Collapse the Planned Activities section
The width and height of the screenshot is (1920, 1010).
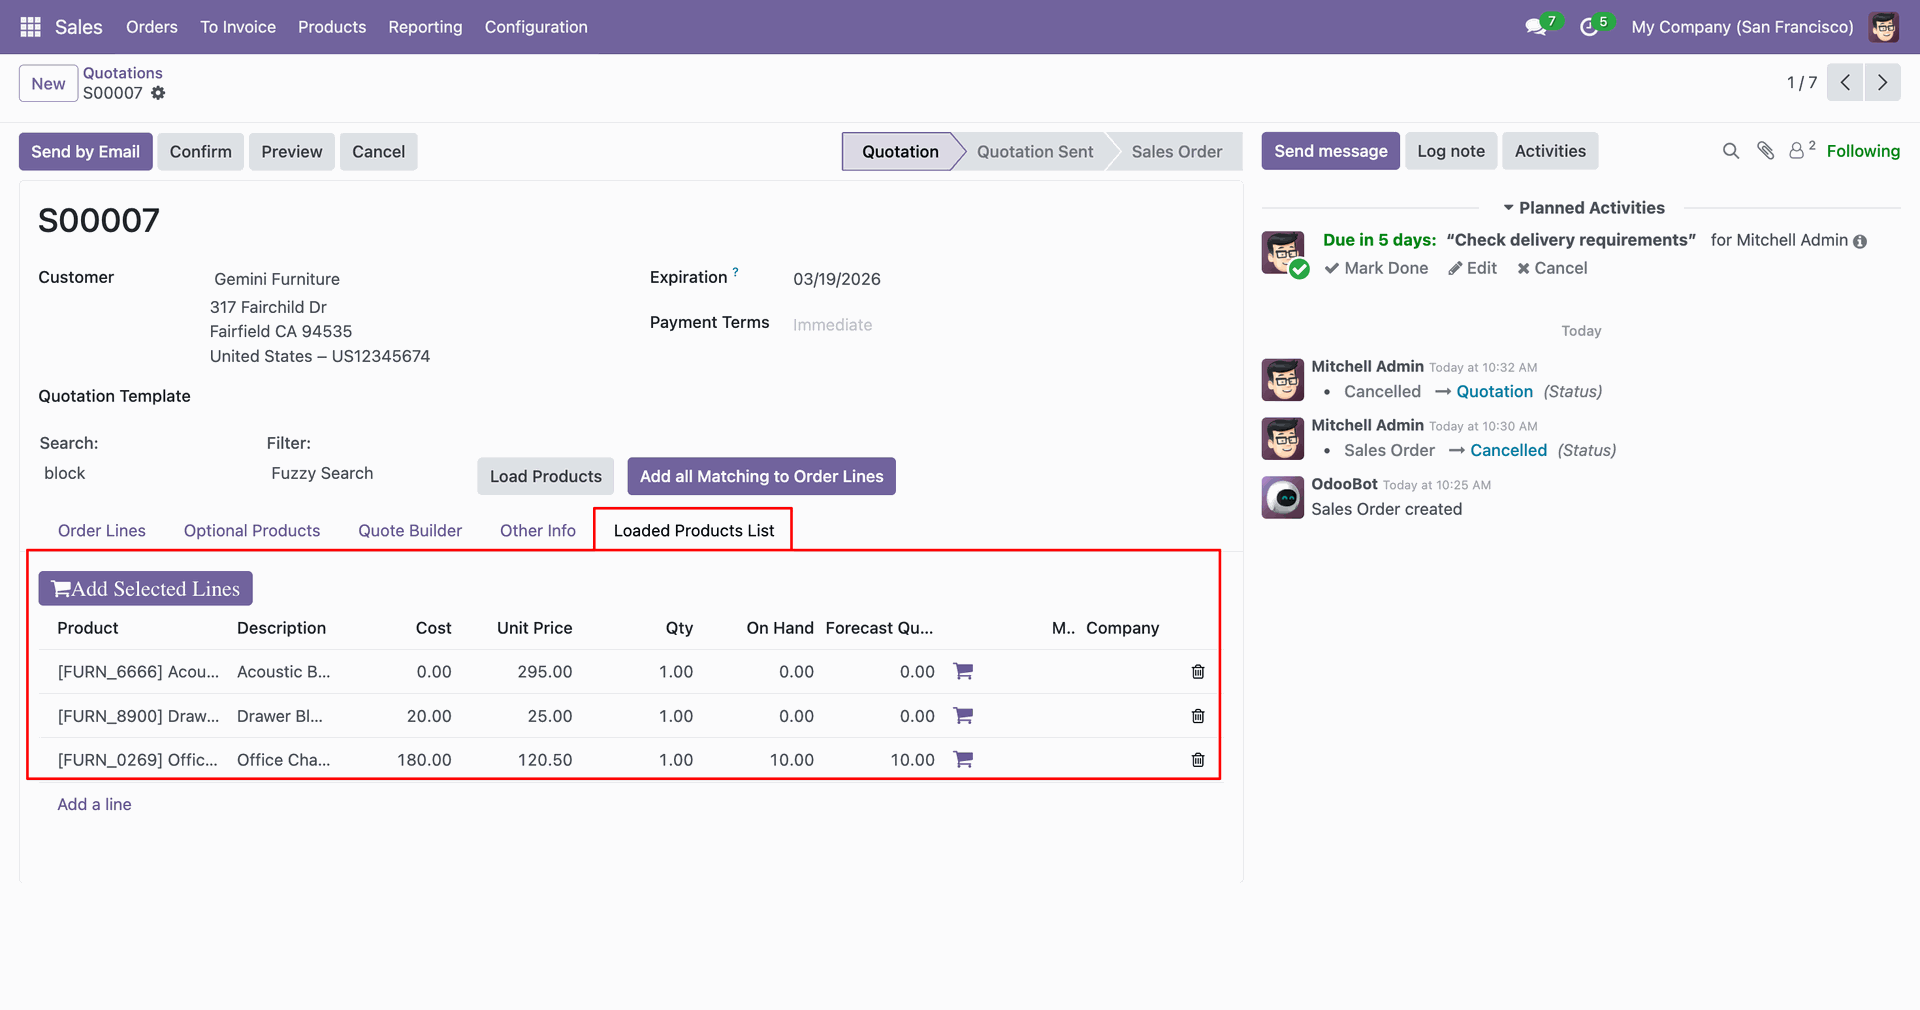(x=1583, y=208)
